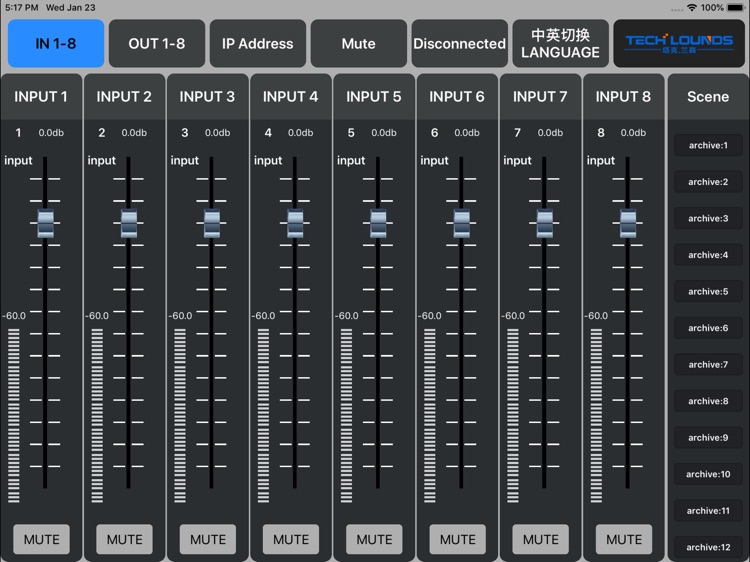Click the INPUT 1 fader knob
This screenshot has height=562, width=750.
(x=45, y=223)
